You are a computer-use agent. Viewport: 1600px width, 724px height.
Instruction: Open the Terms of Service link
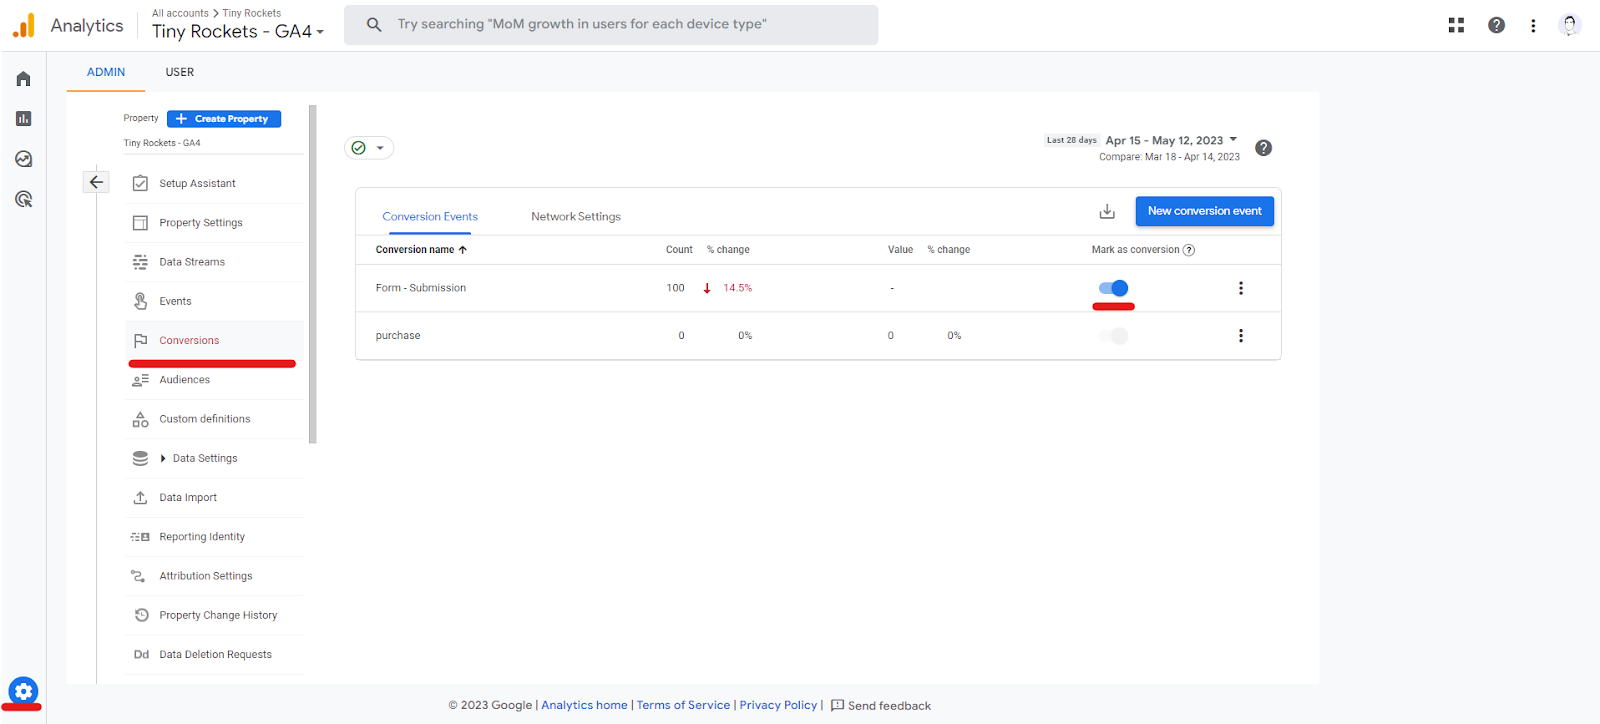tap(683, 705)
